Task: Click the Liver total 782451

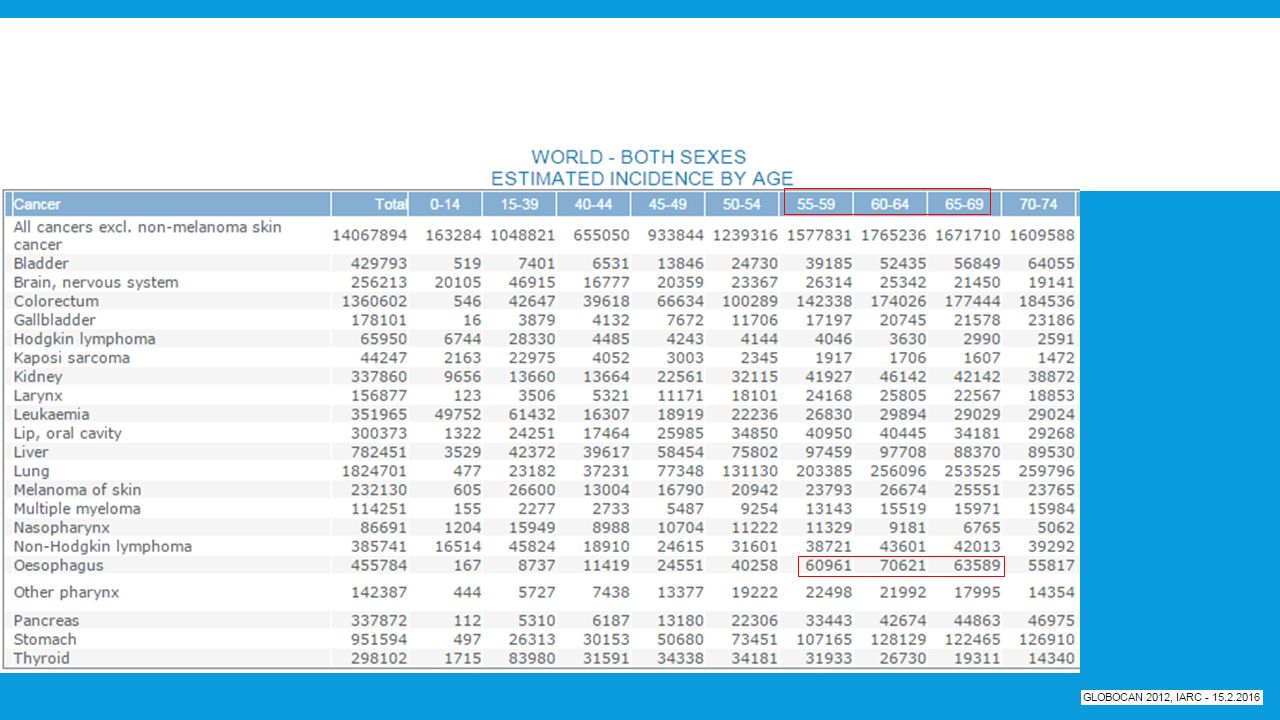Action: point(379,452)
